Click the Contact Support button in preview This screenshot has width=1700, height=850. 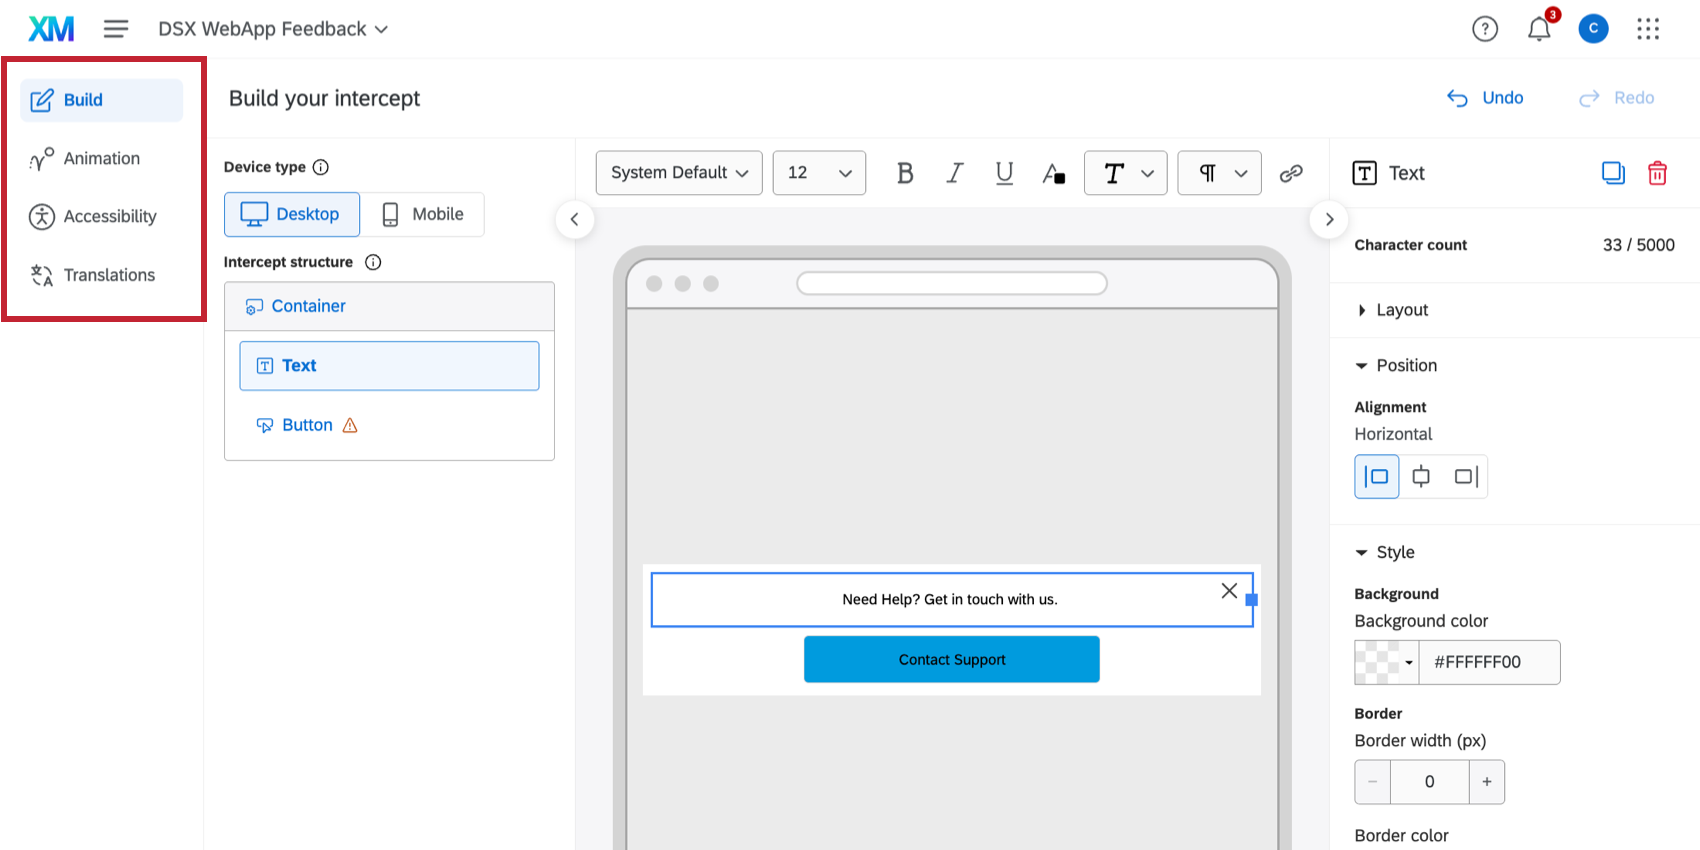(x=952, y=660)
